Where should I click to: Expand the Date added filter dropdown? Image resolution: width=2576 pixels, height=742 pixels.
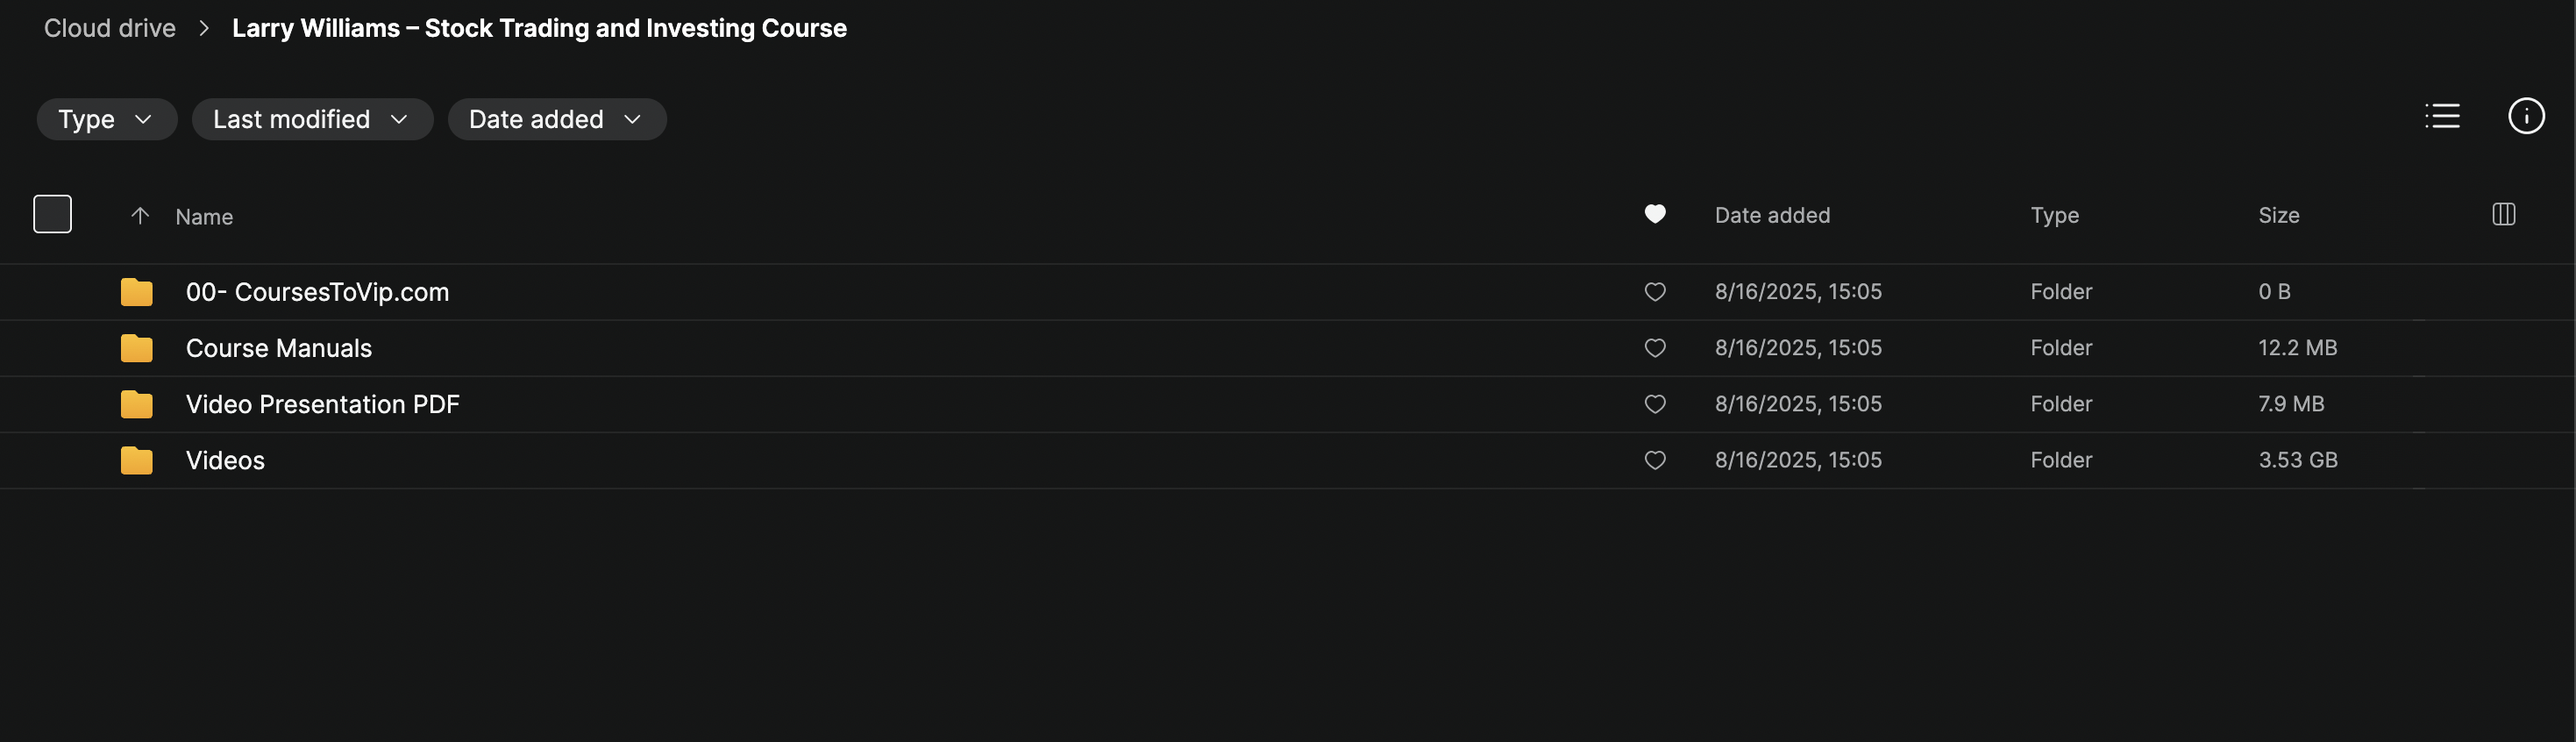click(556, 119)
